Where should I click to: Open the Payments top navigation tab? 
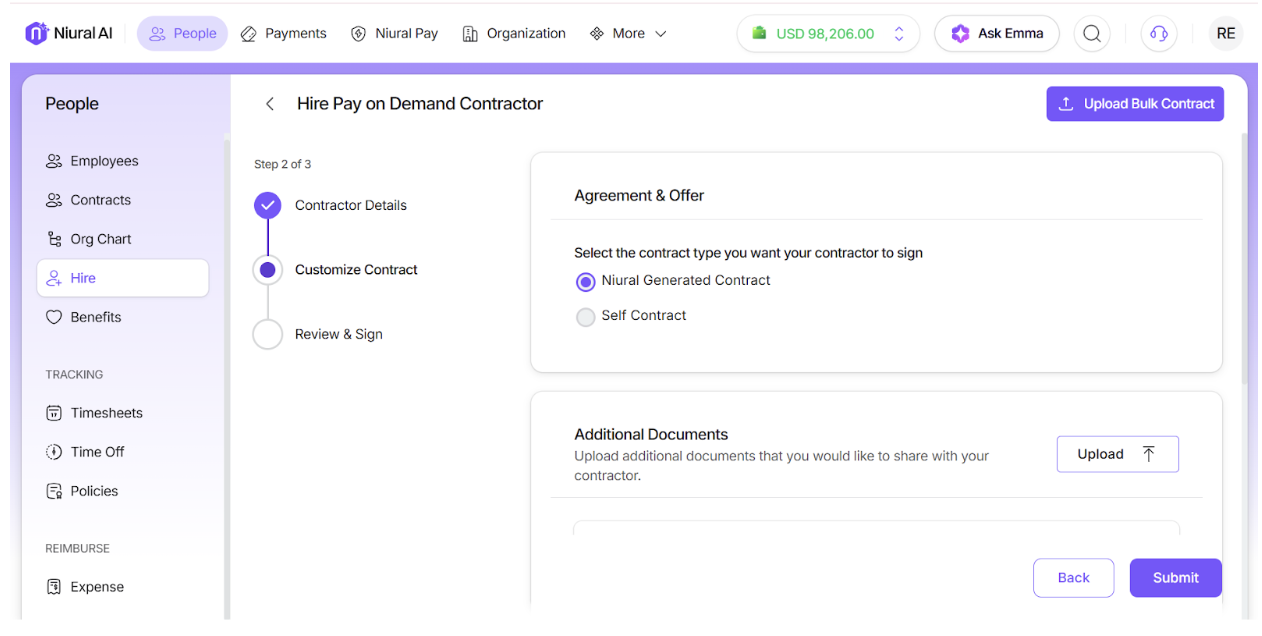pyautogui.click(x=284, y=33)
